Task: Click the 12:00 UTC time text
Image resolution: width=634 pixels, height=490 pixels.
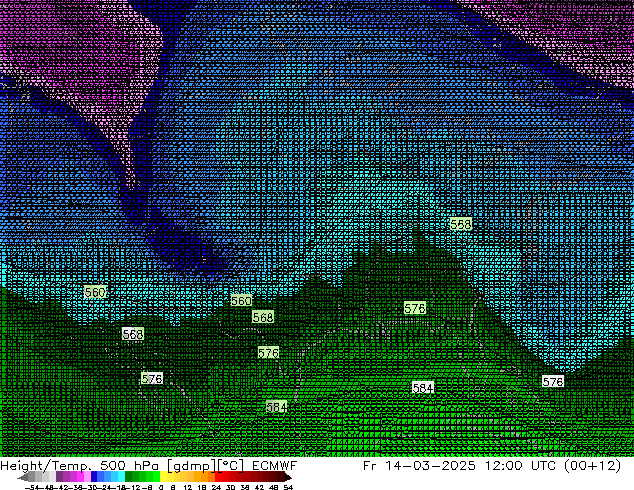Action: [522, 465]
